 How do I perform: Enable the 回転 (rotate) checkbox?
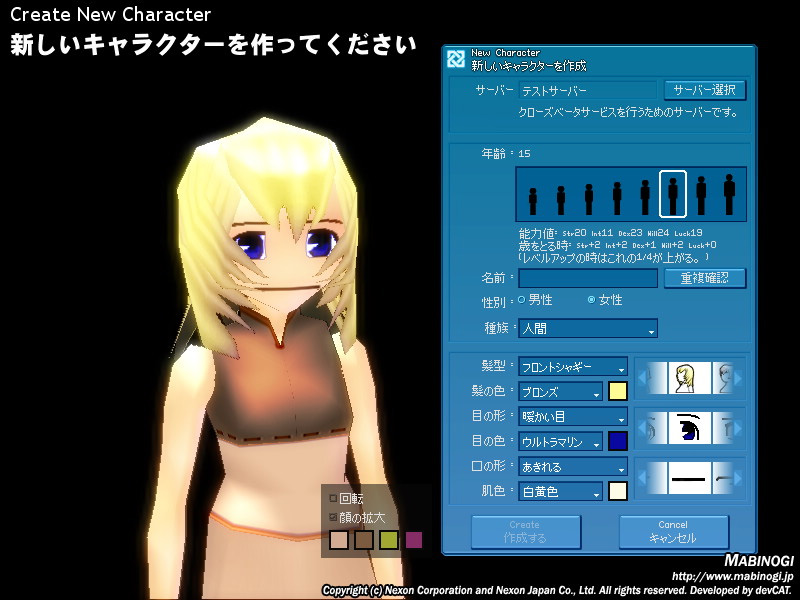click(333, 498)
